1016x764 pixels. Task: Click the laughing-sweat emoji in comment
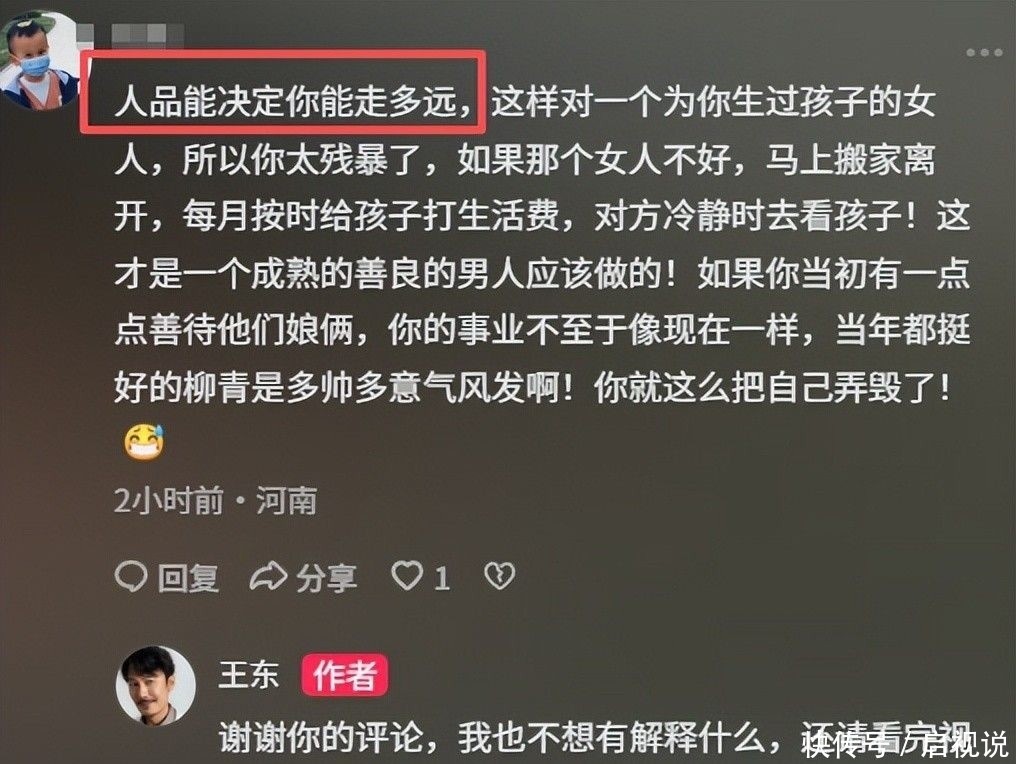click(x=144, y=441)
